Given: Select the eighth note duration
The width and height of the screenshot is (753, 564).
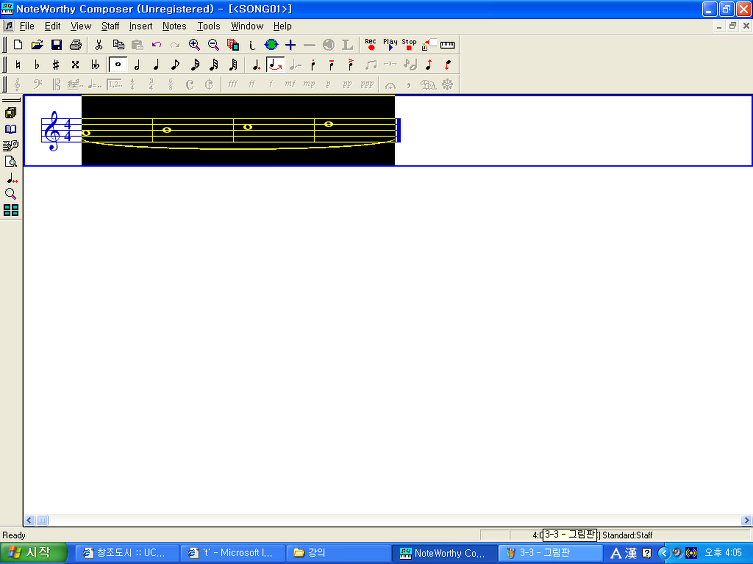Looking at the screenshot, I should pos(176,64).
